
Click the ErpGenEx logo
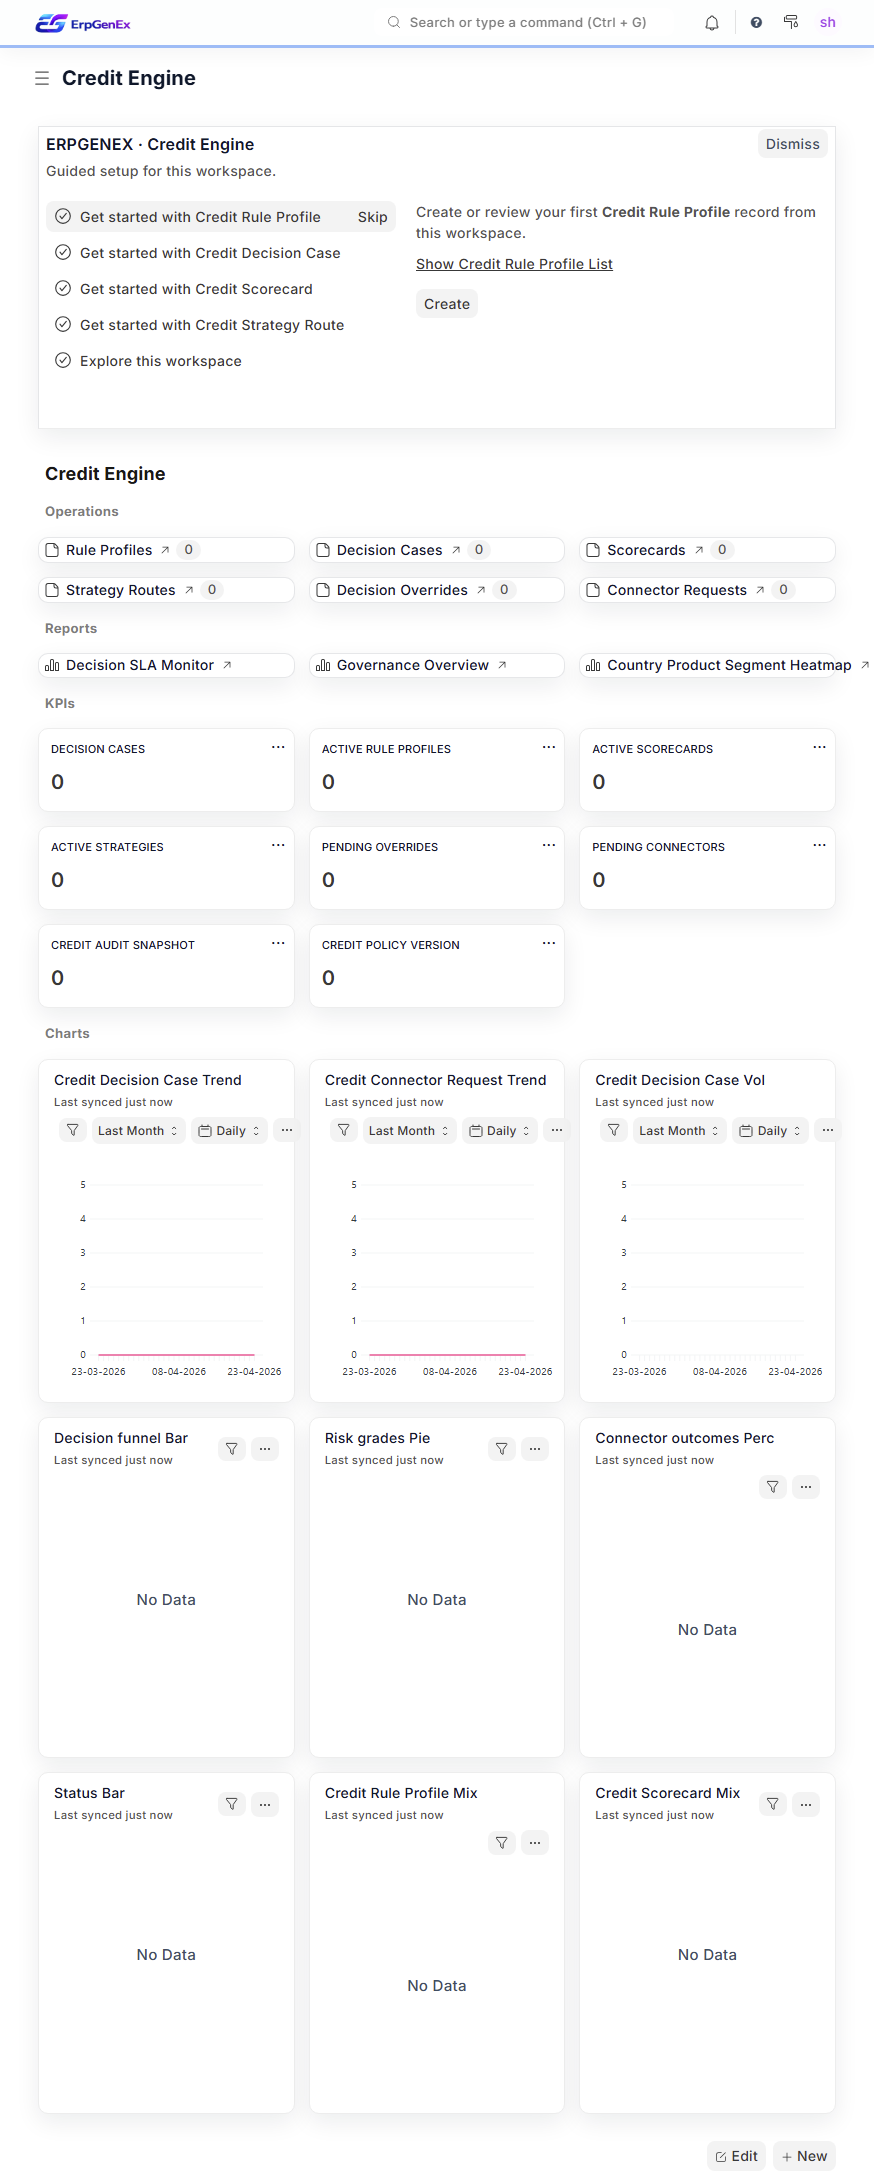pos(83,23)
